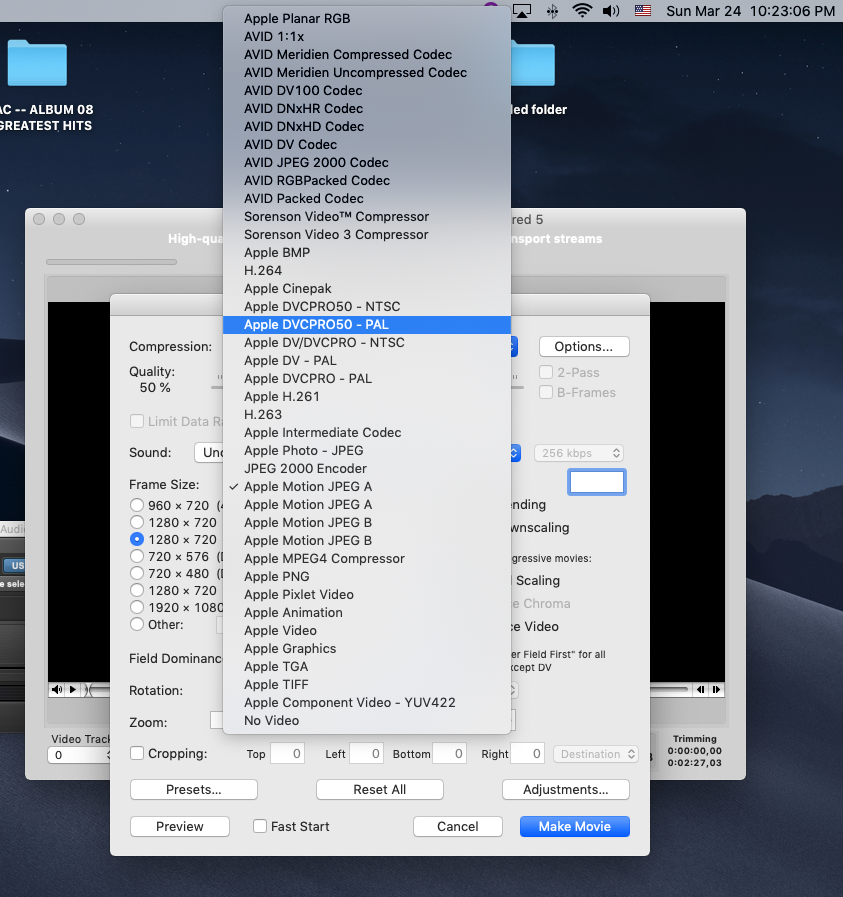Image resolution: width=843 pixels, height=897 pixels.
Task: Select the 720 × 480 frame size radio
Action: pyautogui.click(x=137, y=573)
